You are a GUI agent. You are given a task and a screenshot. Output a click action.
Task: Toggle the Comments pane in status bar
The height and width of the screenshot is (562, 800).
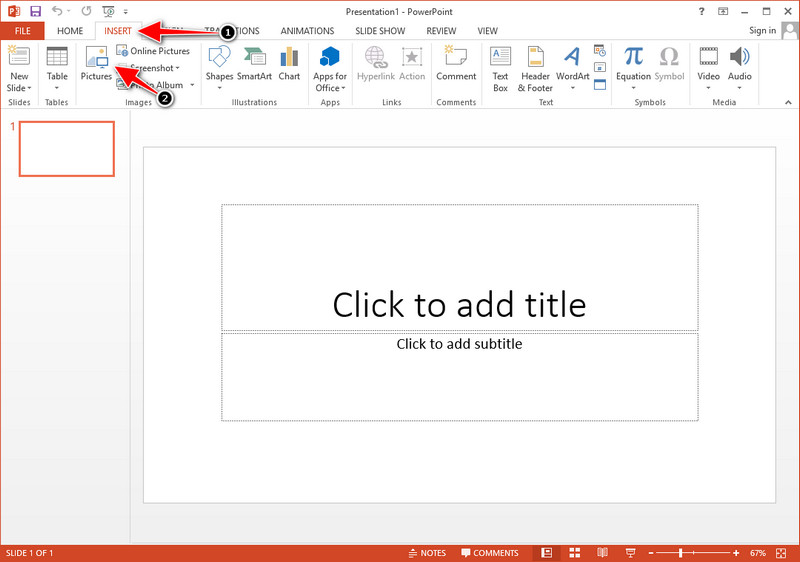[x=489, y=553]
